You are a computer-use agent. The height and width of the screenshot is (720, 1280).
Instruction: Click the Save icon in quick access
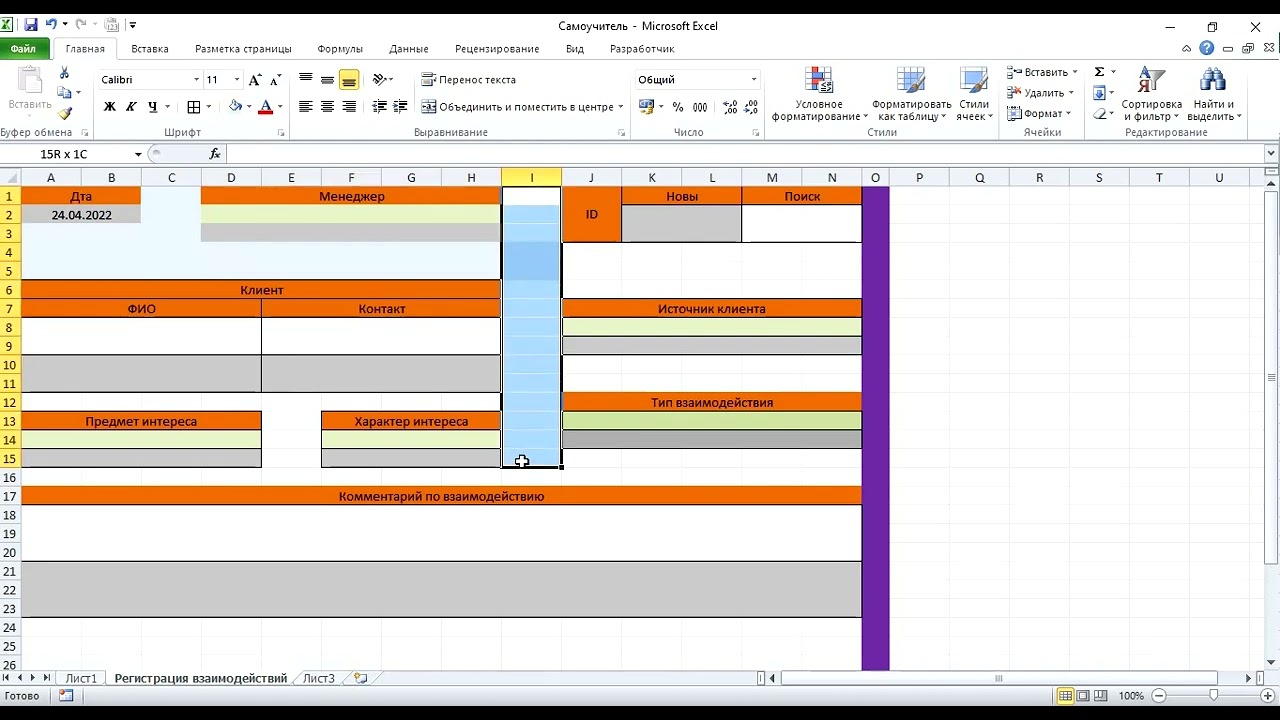[x=31, y=25]
